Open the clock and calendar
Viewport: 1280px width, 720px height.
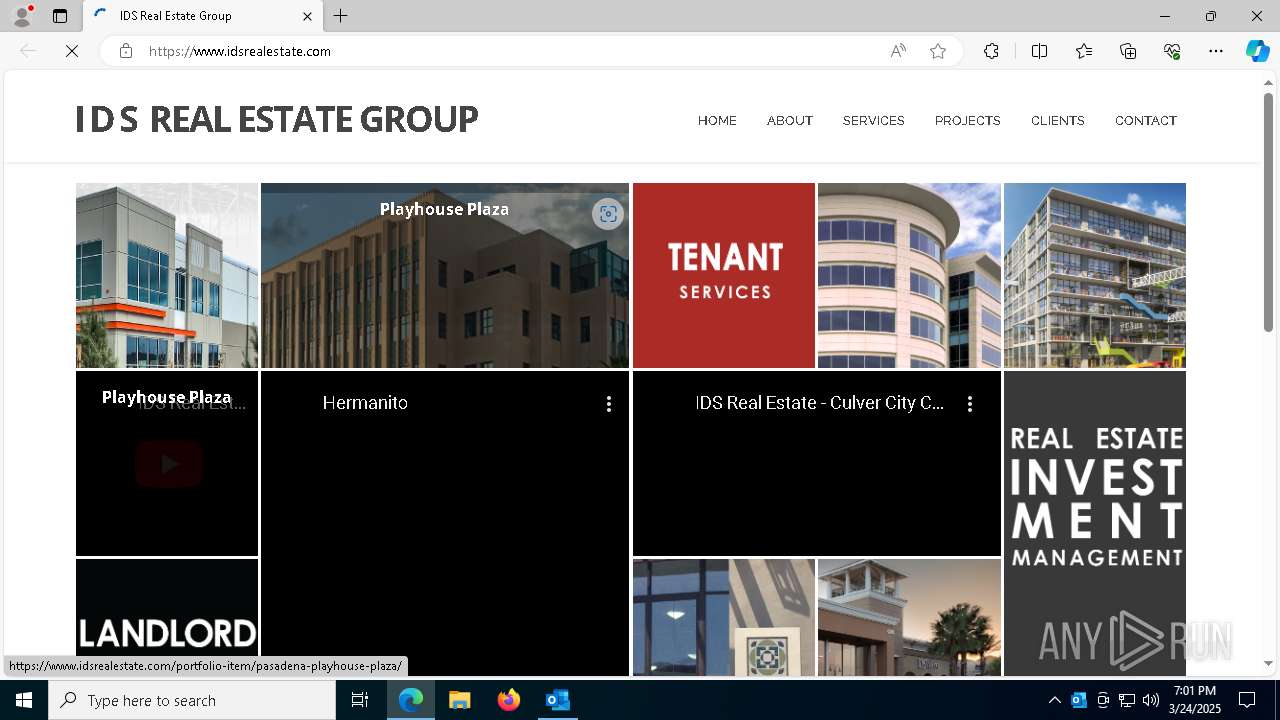click(1195, 700)
